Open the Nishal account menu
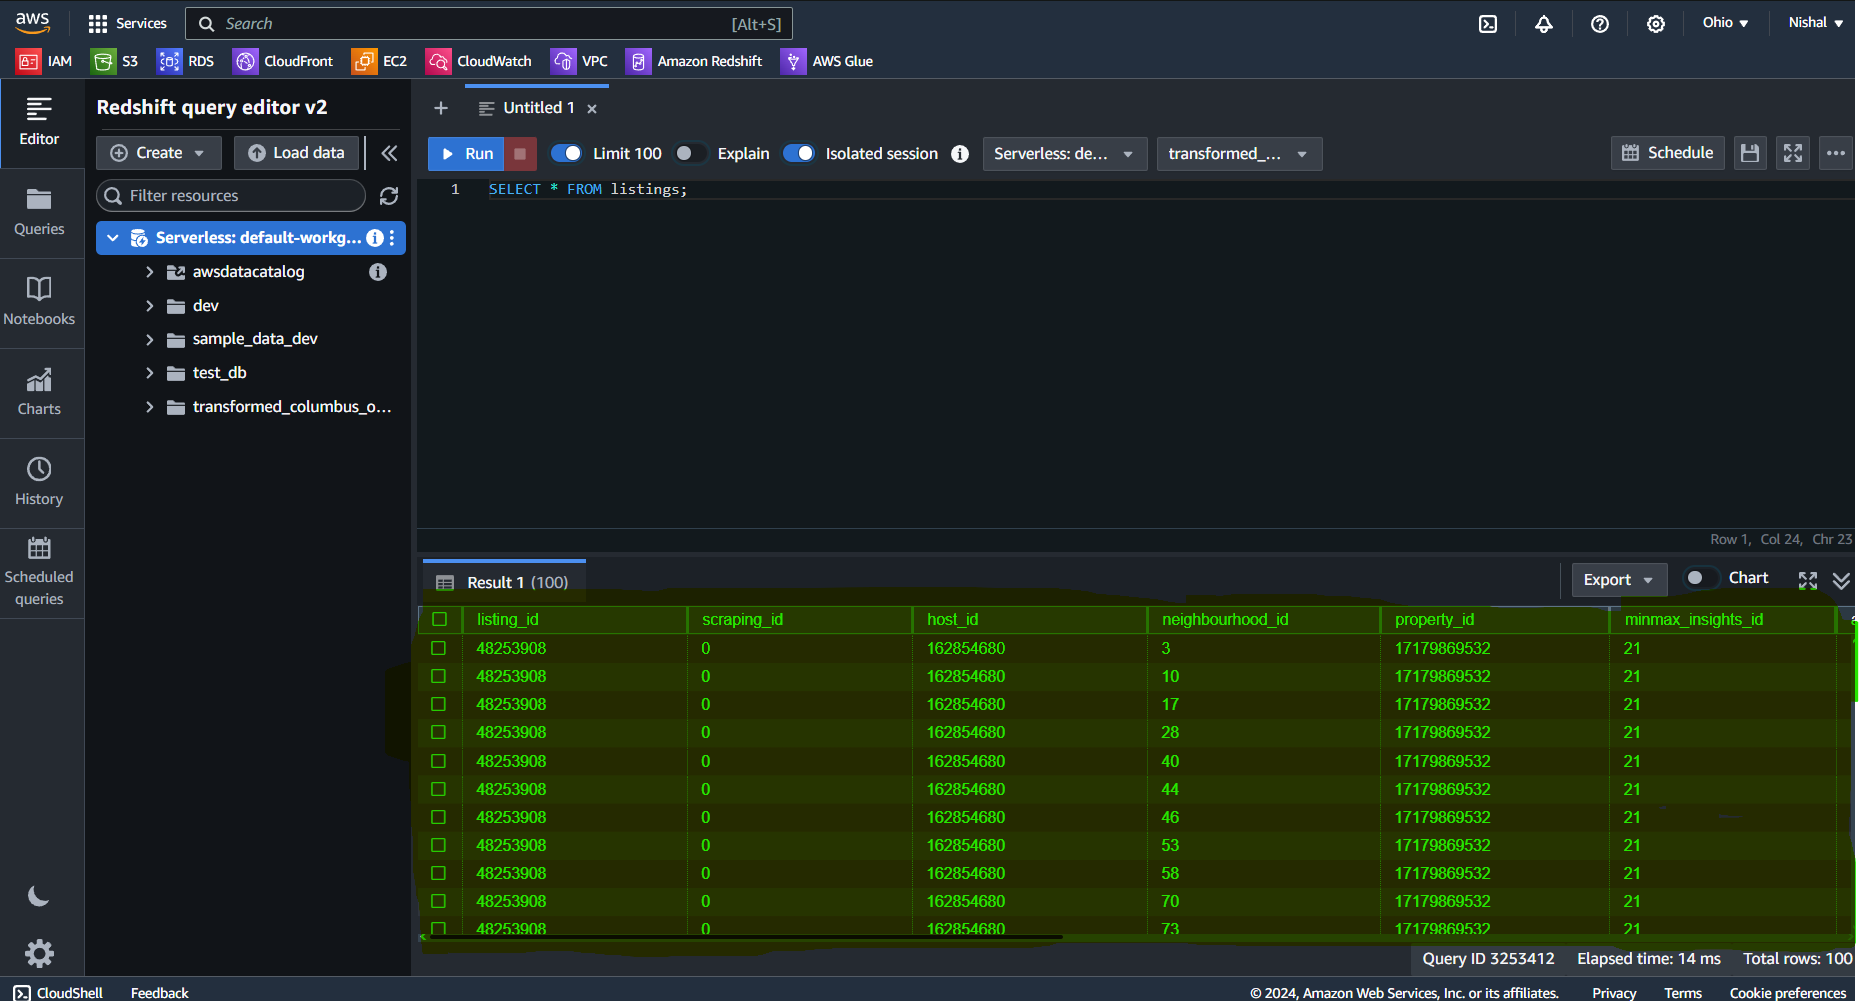 pyautogui.click(x=1815, y=23)
